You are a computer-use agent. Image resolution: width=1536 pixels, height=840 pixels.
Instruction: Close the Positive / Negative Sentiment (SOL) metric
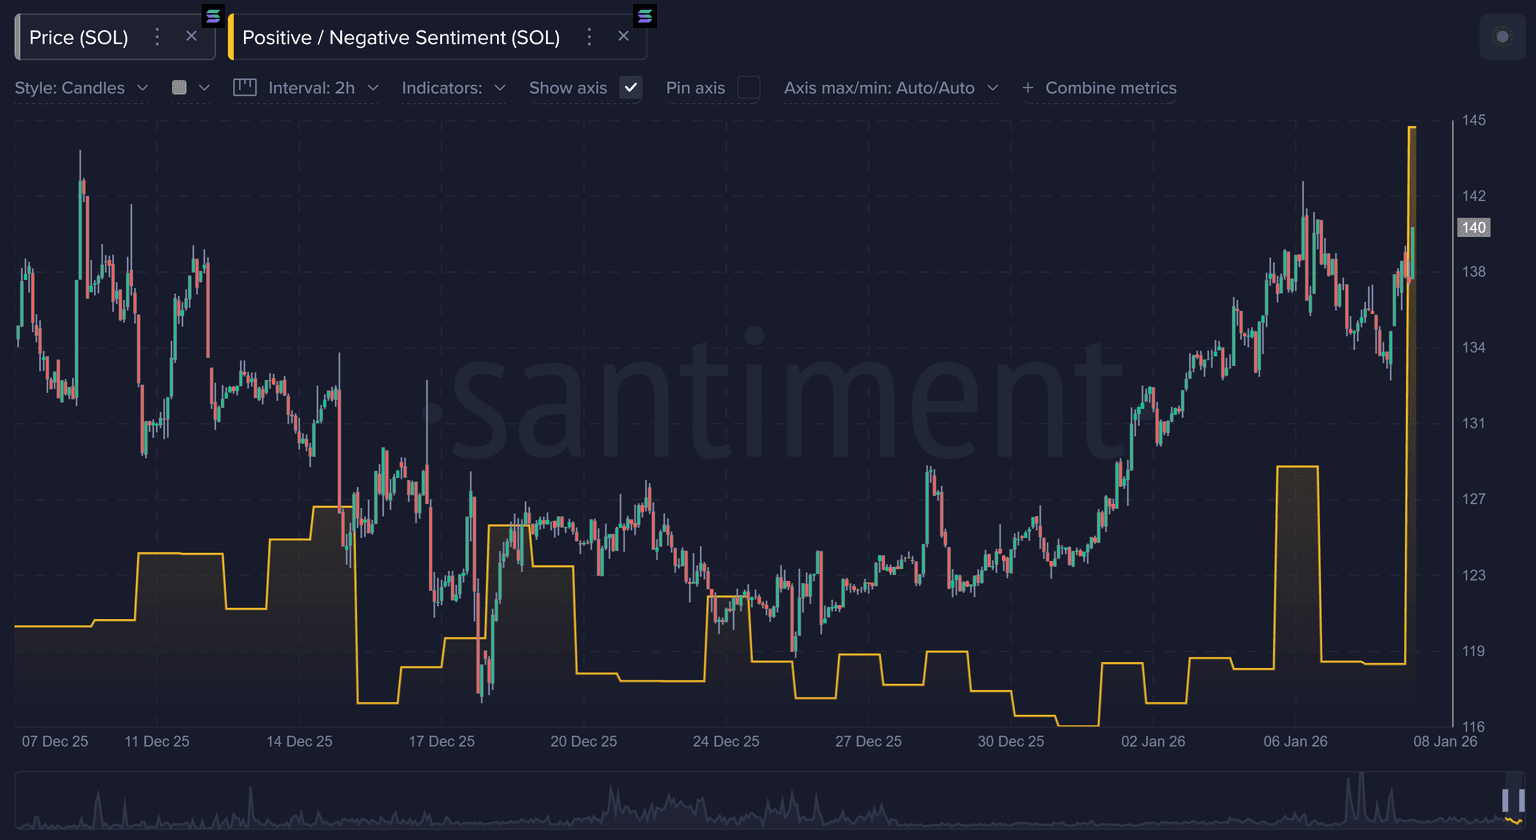click(x=623, y=37)
